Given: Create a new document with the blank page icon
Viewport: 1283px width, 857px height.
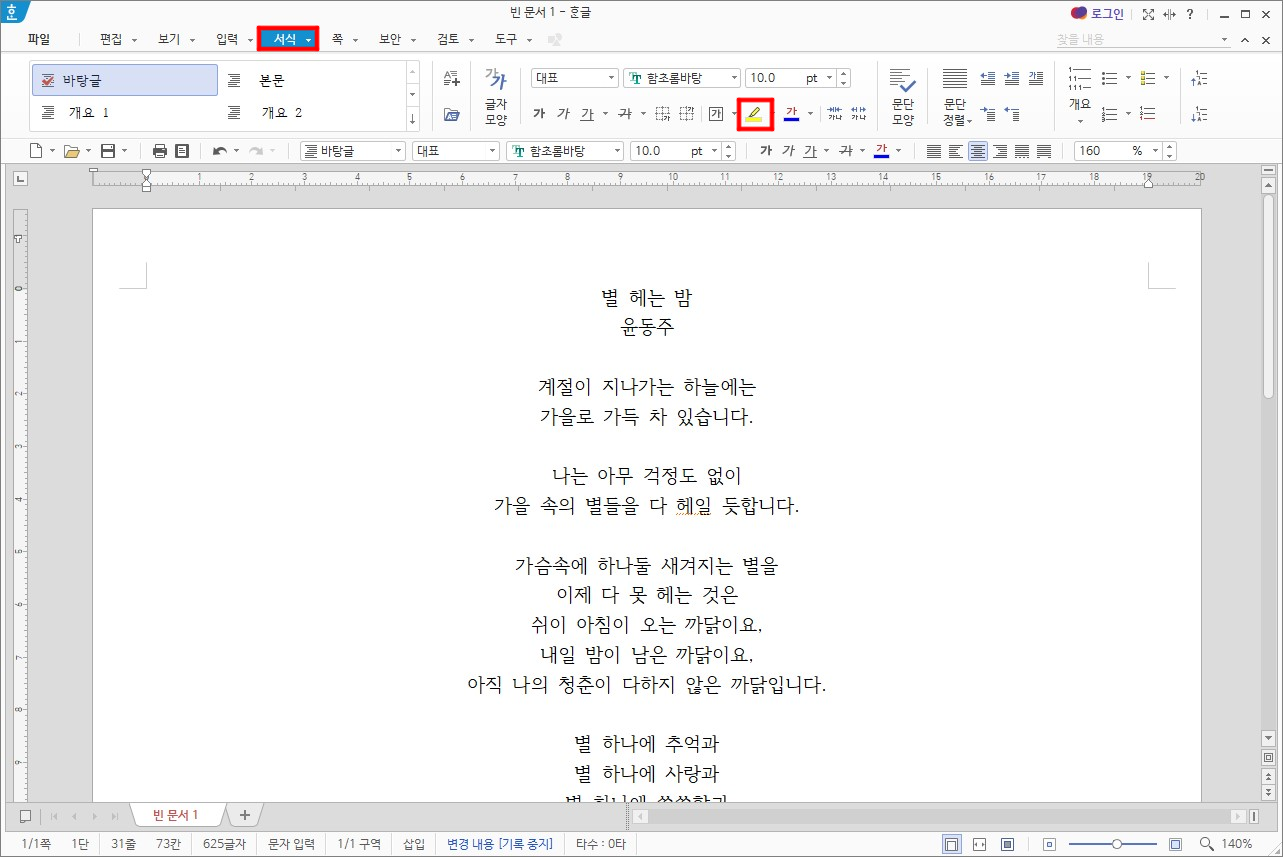Looking at the screenshot, I should tap(36, 151).
